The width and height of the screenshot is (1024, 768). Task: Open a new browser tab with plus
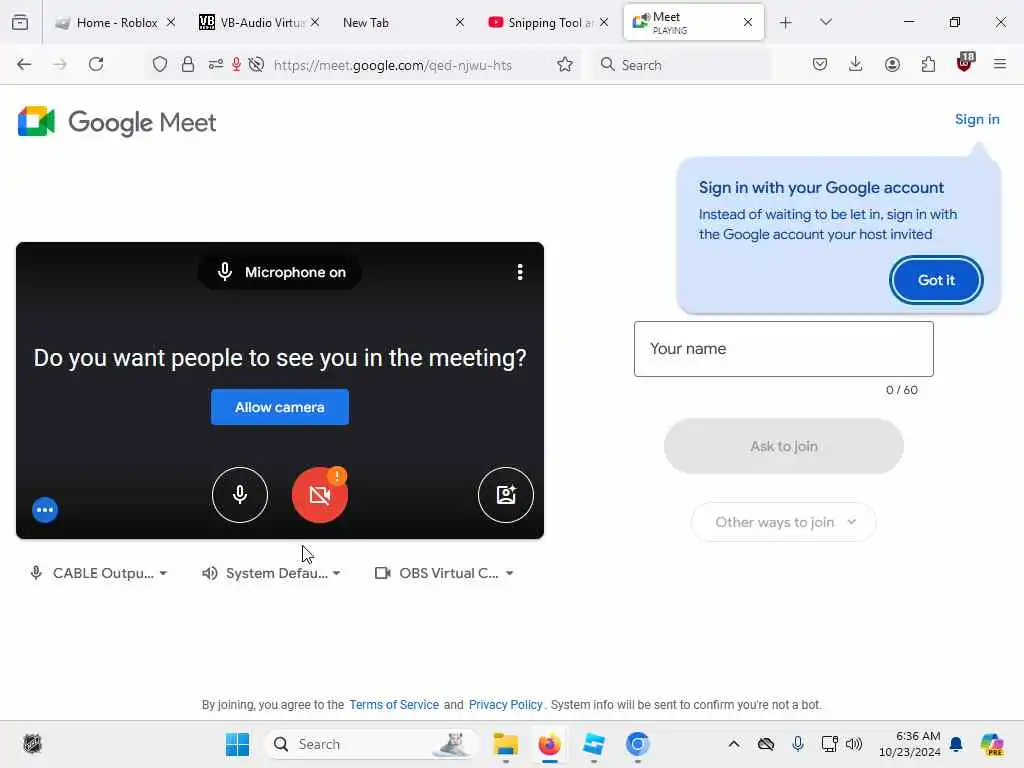pos(786,23)
